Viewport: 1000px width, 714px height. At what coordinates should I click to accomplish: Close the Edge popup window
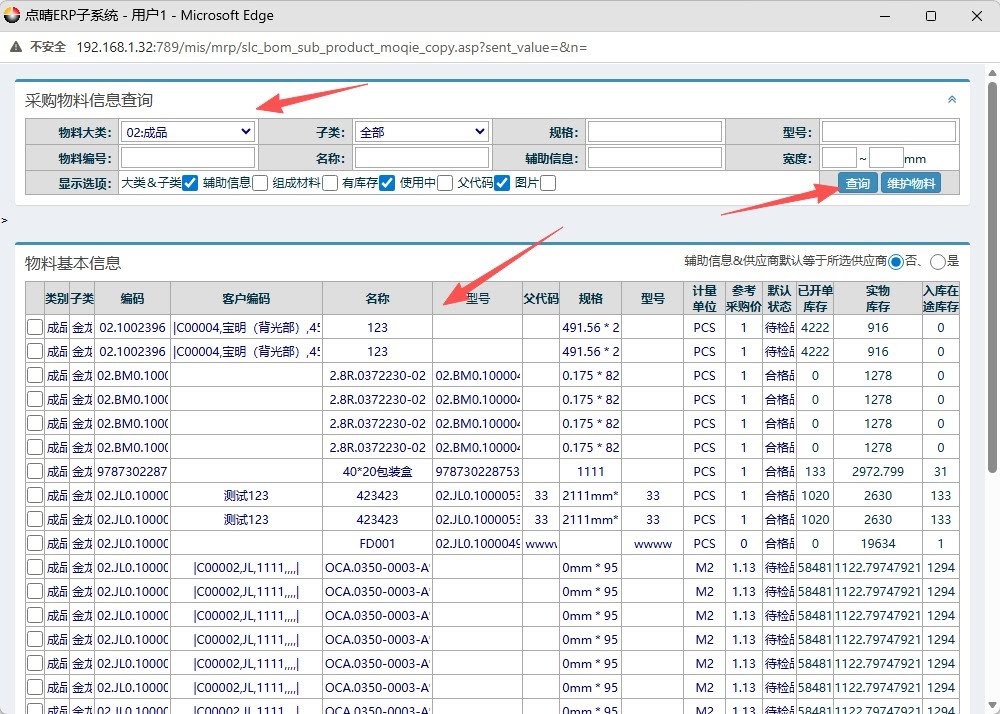(976, 16)
